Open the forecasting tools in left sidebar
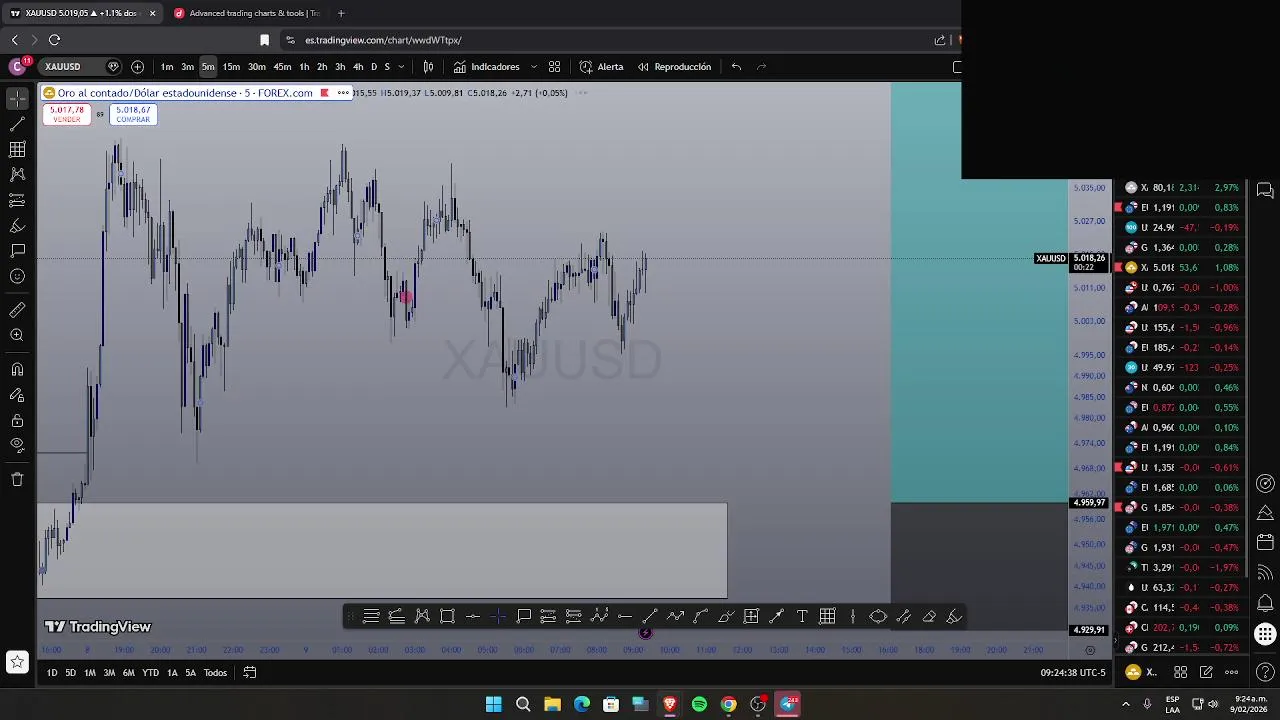This screenshot has height=720, width=1280. (x=17, y=200)
